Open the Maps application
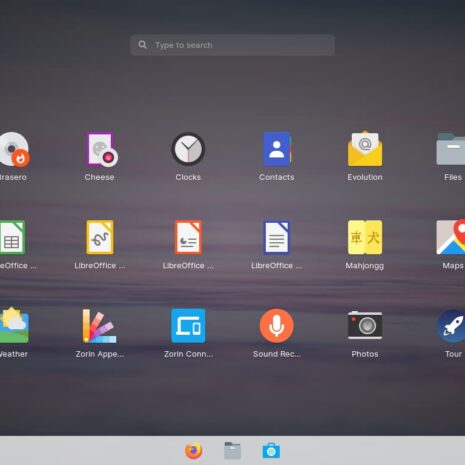The height and width of the screenshot is (465, 465). pyautogui.click(x=451, y=237)
